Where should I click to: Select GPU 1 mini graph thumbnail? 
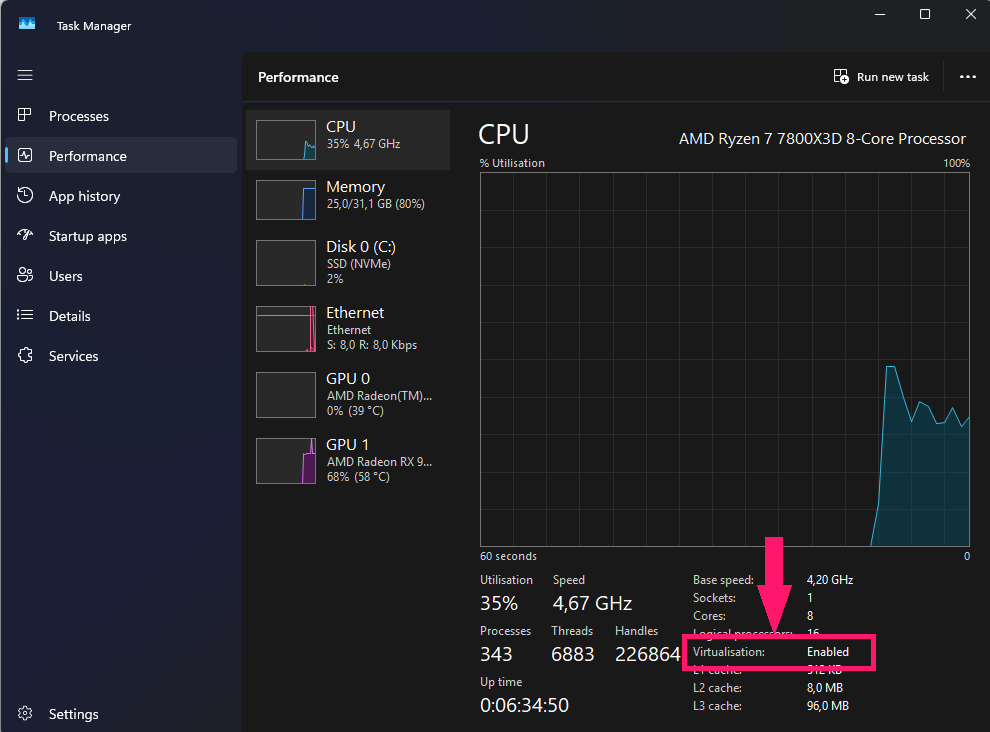tap(285, 460)
